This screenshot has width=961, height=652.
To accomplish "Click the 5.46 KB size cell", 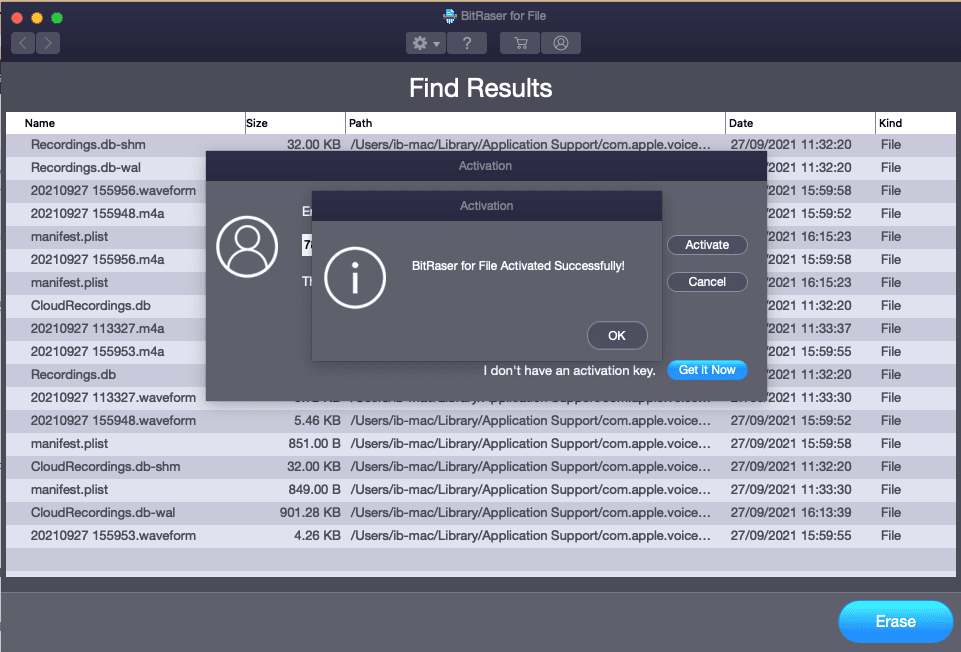I will tap(317, 420).
